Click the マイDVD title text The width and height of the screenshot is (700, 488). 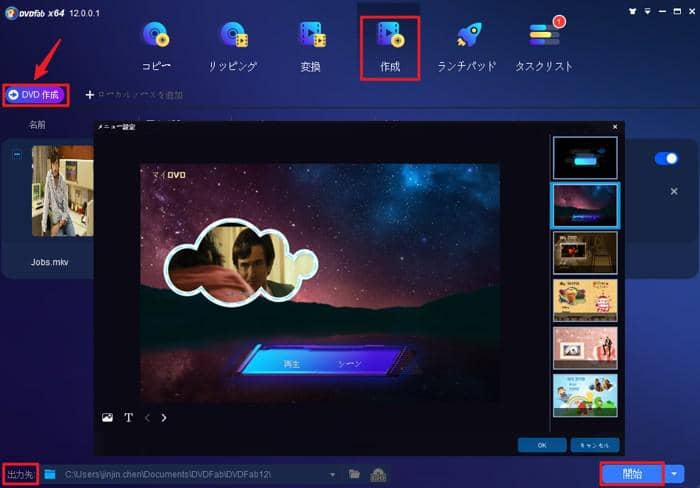pos(169,175)
